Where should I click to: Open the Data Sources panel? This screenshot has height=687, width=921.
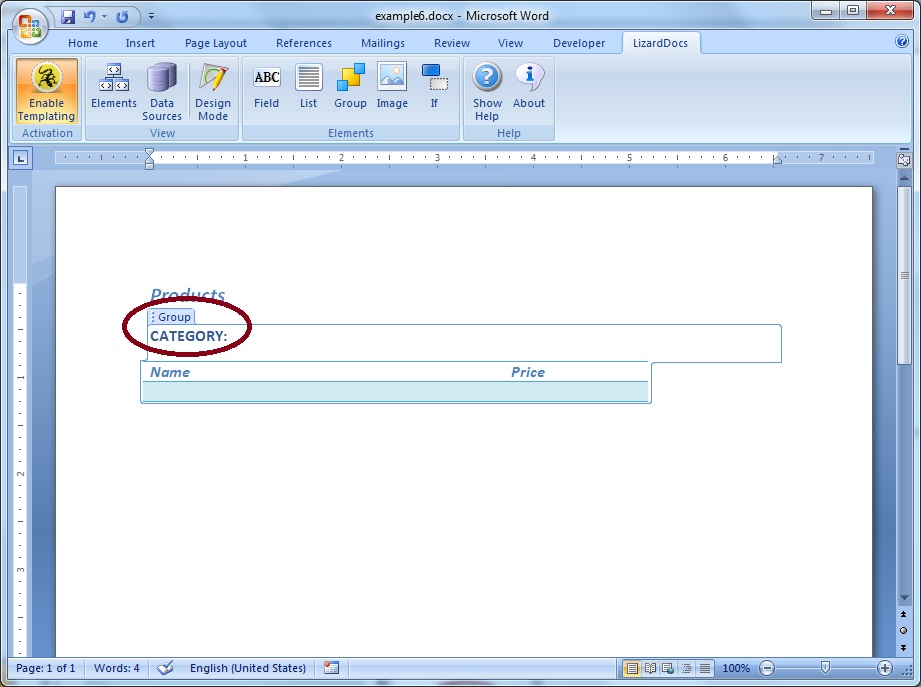[161, 91]
